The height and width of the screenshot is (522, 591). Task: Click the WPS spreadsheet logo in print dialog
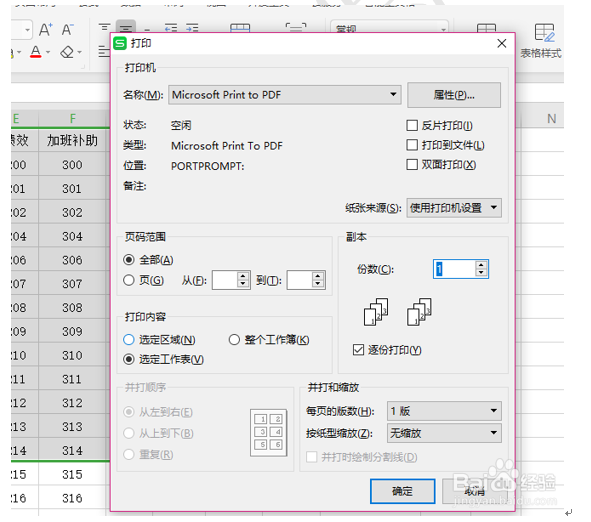(120, 43)
